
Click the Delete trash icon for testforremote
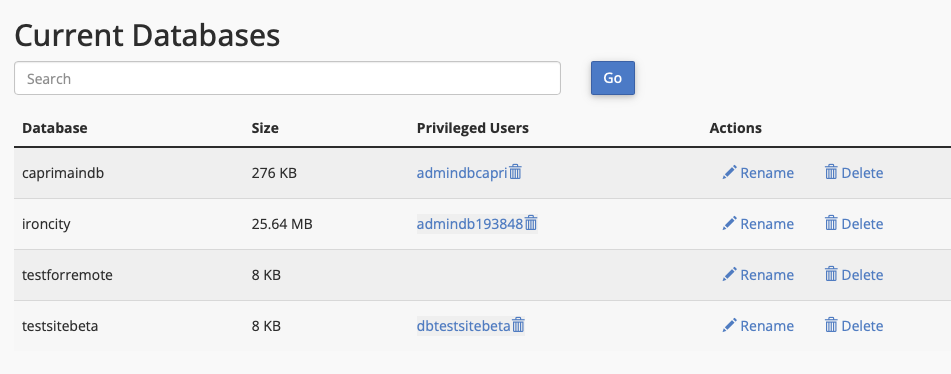tap(831, 275)
